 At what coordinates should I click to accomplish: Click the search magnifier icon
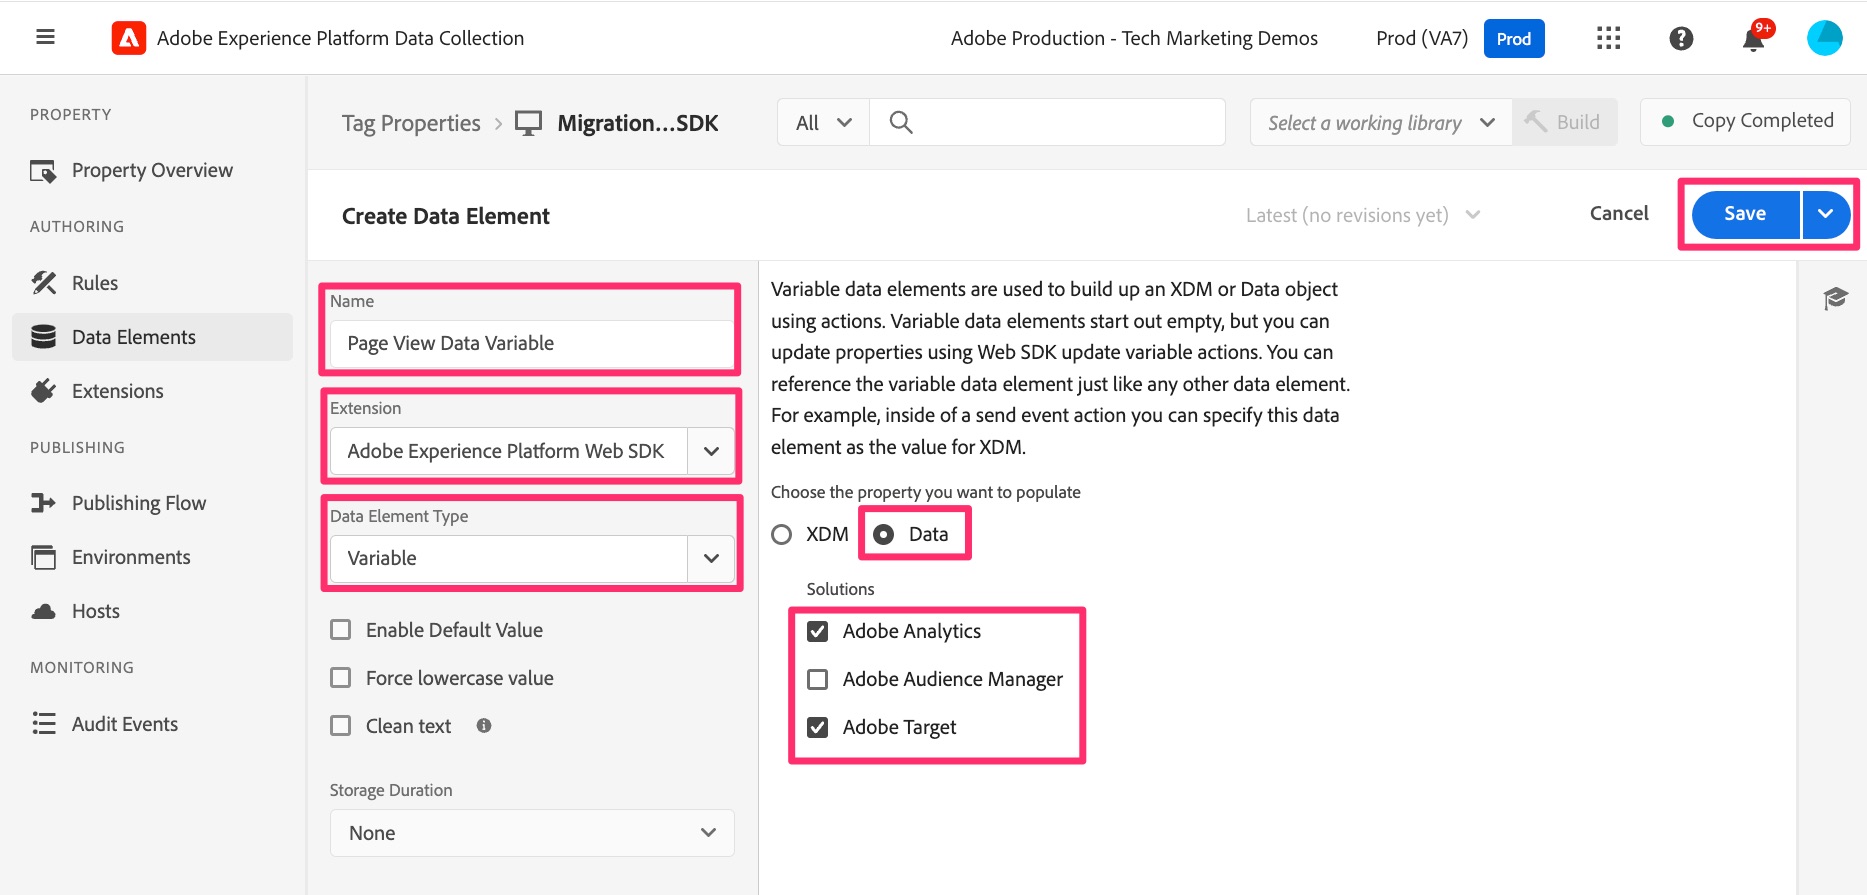click(x=901, y=123)
